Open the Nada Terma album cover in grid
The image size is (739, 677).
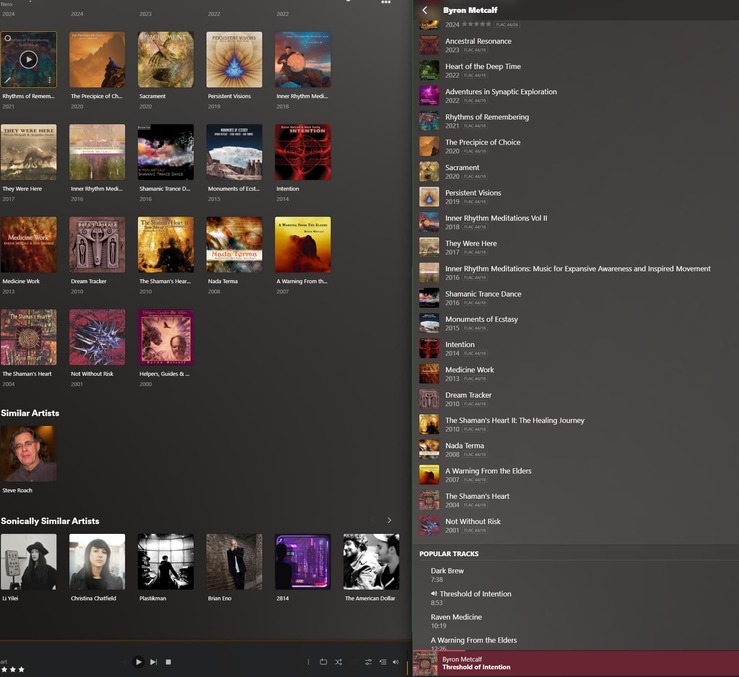tap(234, 245)
